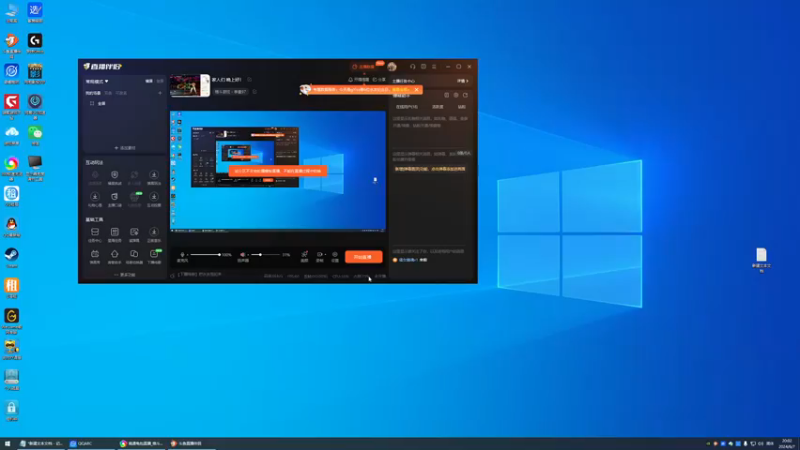800x450 pixels.
Task: Open the Windows Start button
Action: 7,443
